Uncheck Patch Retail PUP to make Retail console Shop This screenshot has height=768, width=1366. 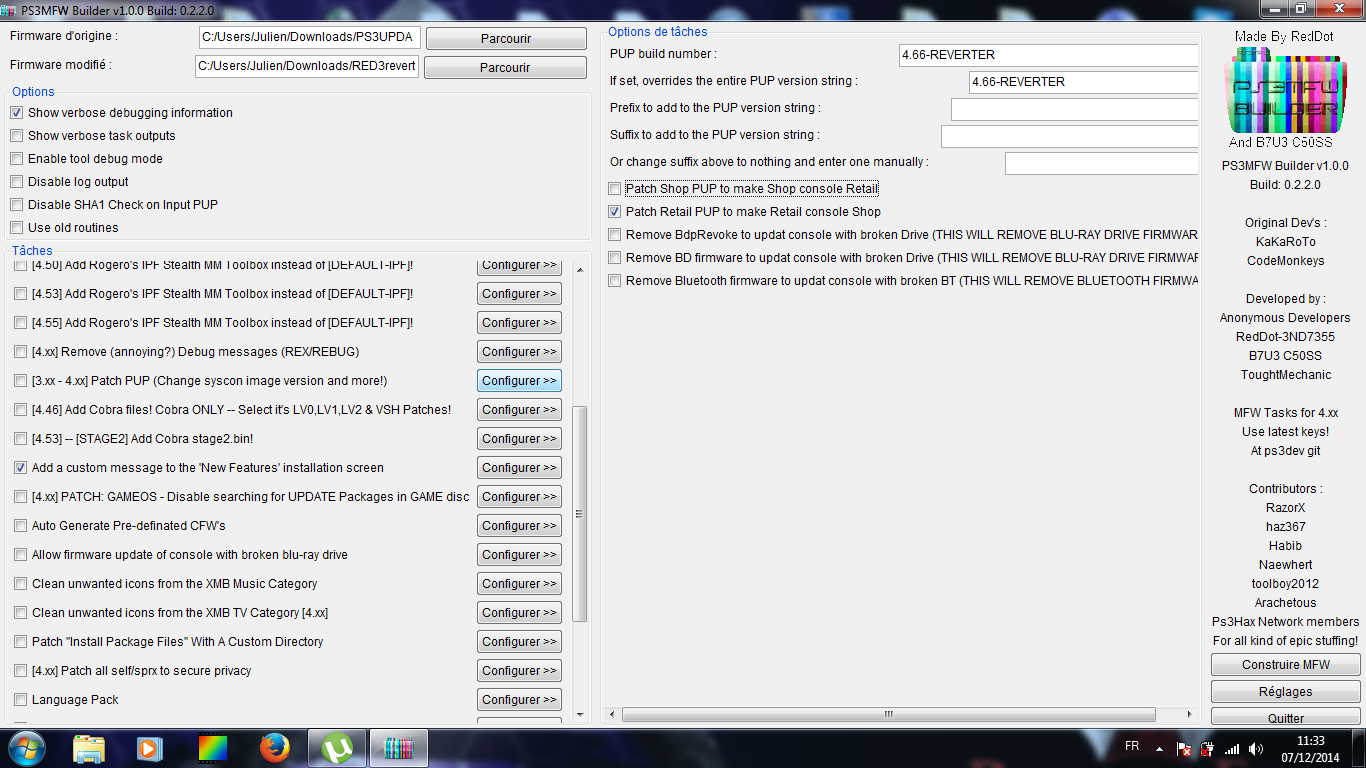coord(614,212)
